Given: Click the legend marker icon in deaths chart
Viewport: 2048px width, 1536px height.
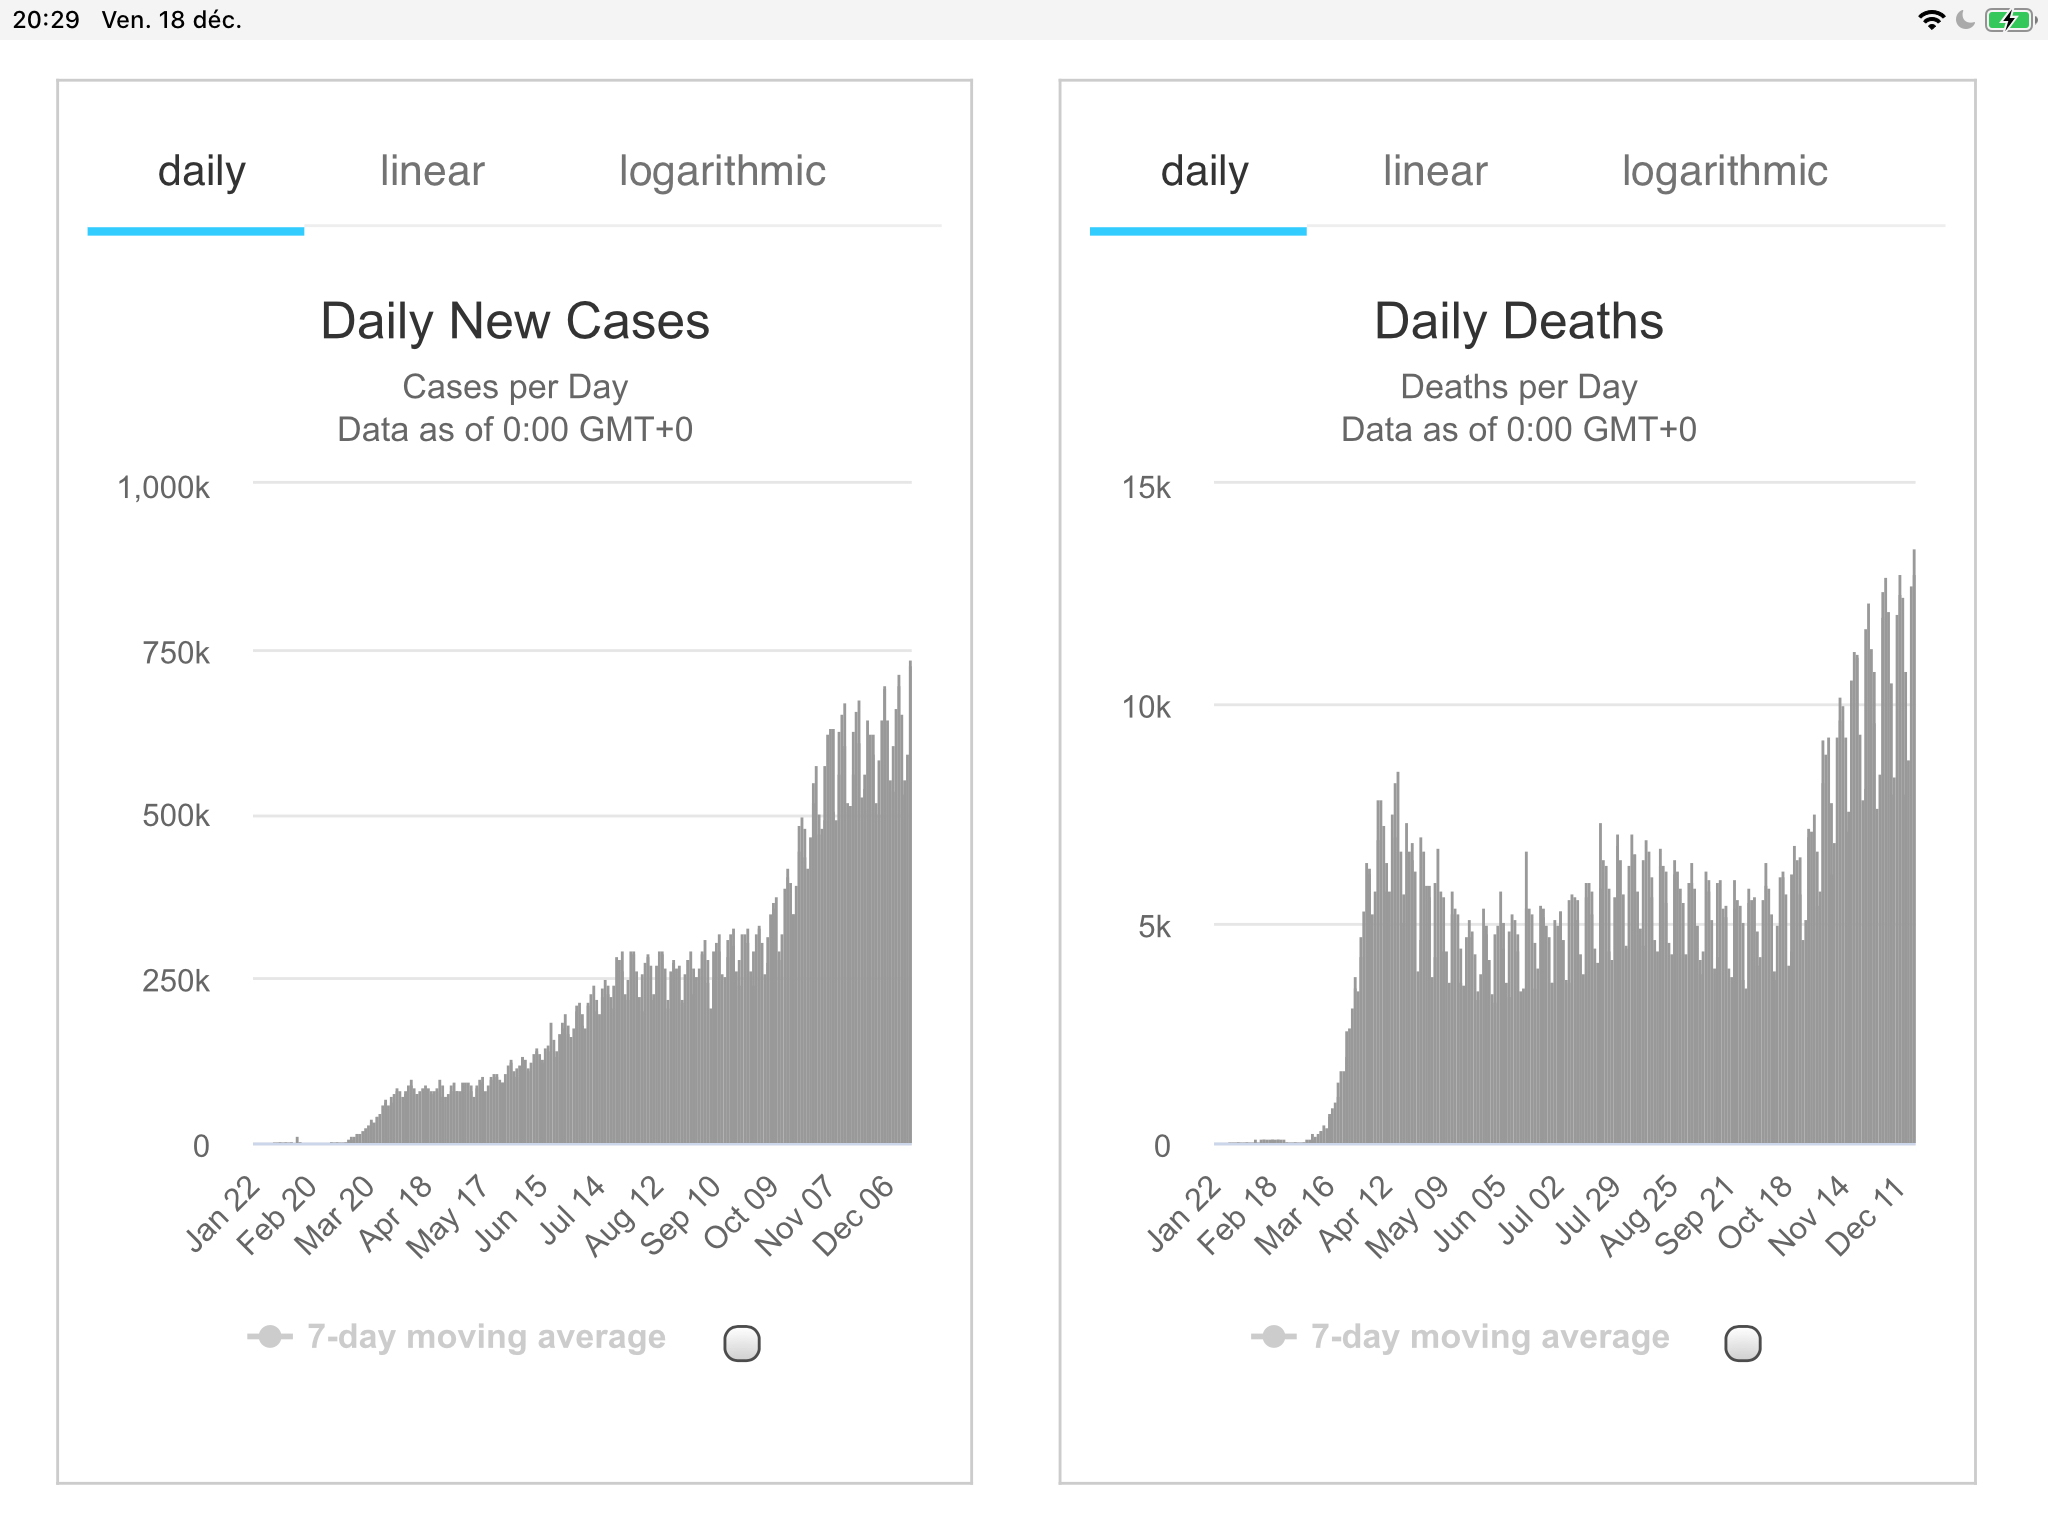Looking at the screenshot, I should (1273, 1337).
